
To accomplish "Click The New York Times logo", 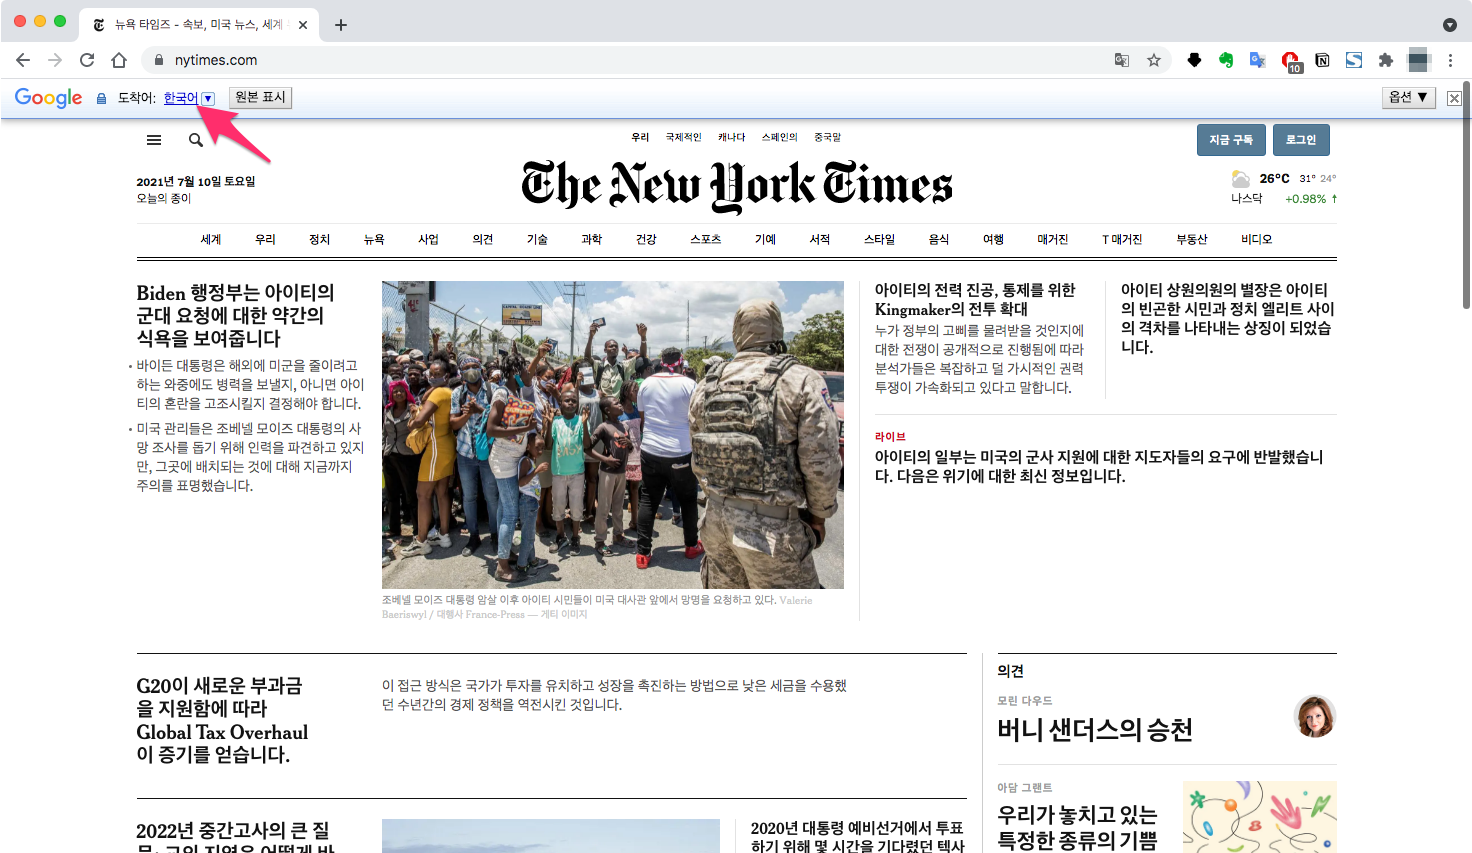I will 737,186.
